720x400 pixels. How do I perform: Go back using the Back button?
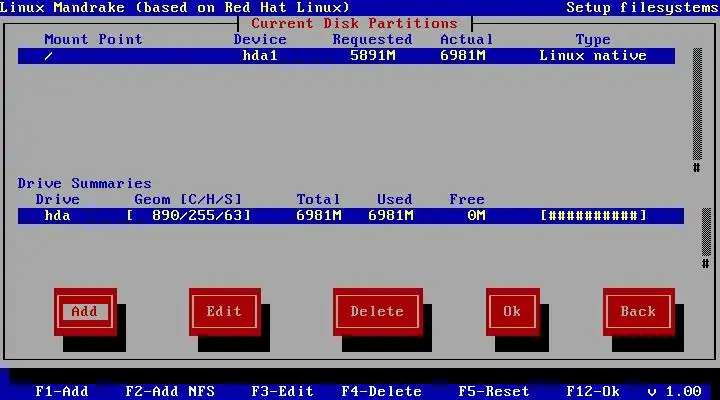[x=639, y=312]
